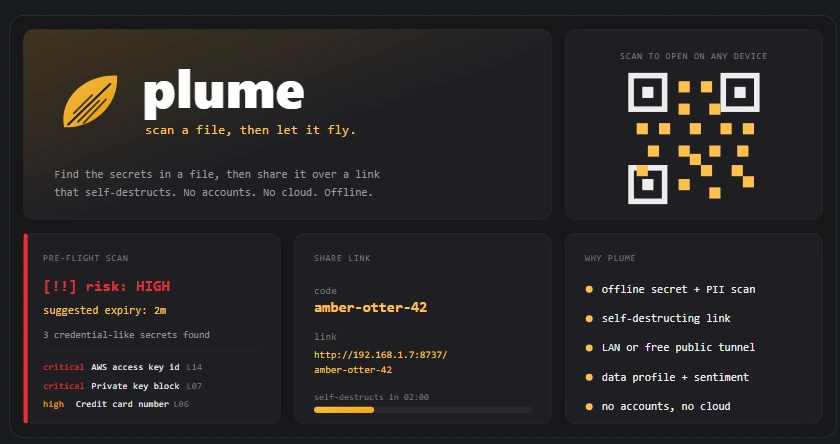Image resolution: width=840 pixels, height=444 pixels.
Task: Click the tagline 'scan a file, then let it fly.'
Action: point(250,130)
